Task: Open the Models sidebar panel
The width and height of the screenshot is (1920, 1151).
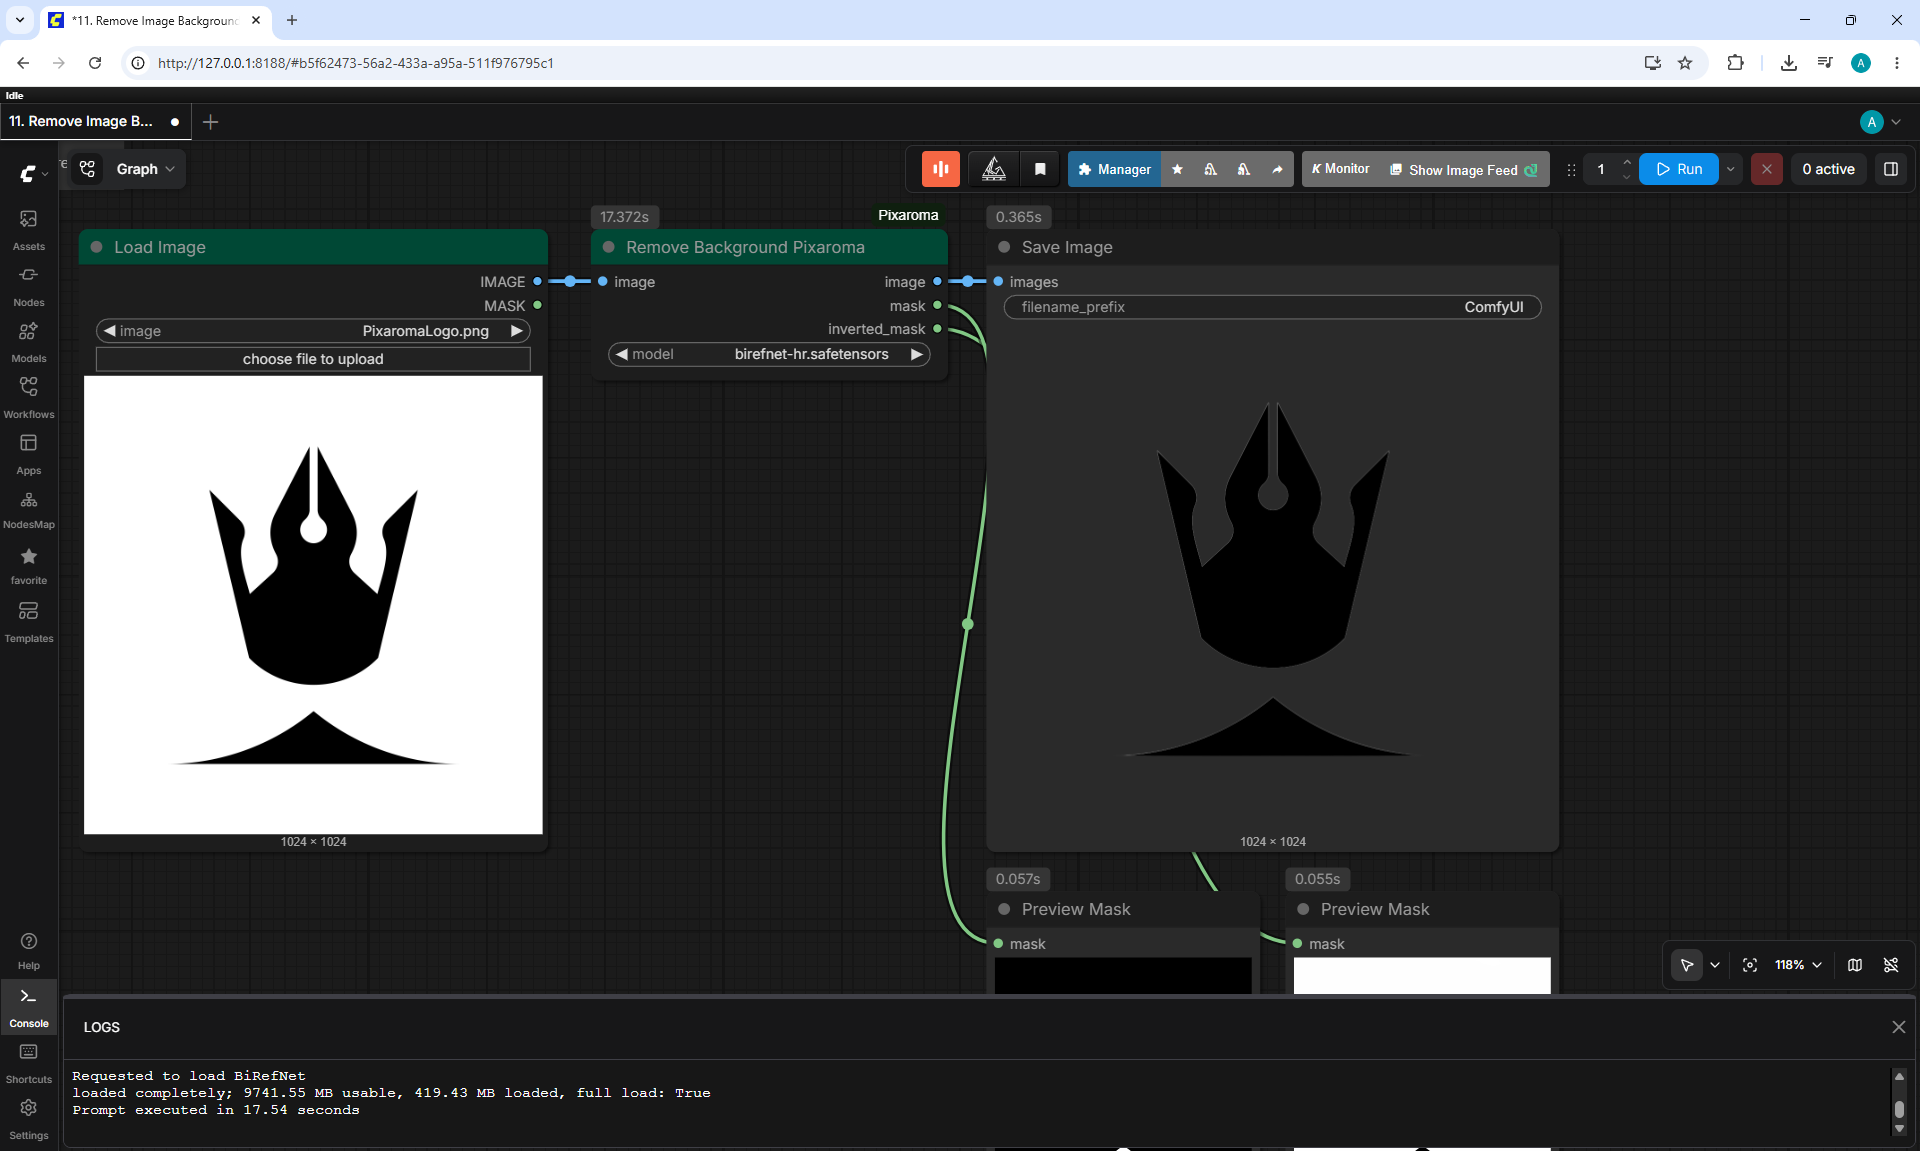Action: [x=28, y=342]
